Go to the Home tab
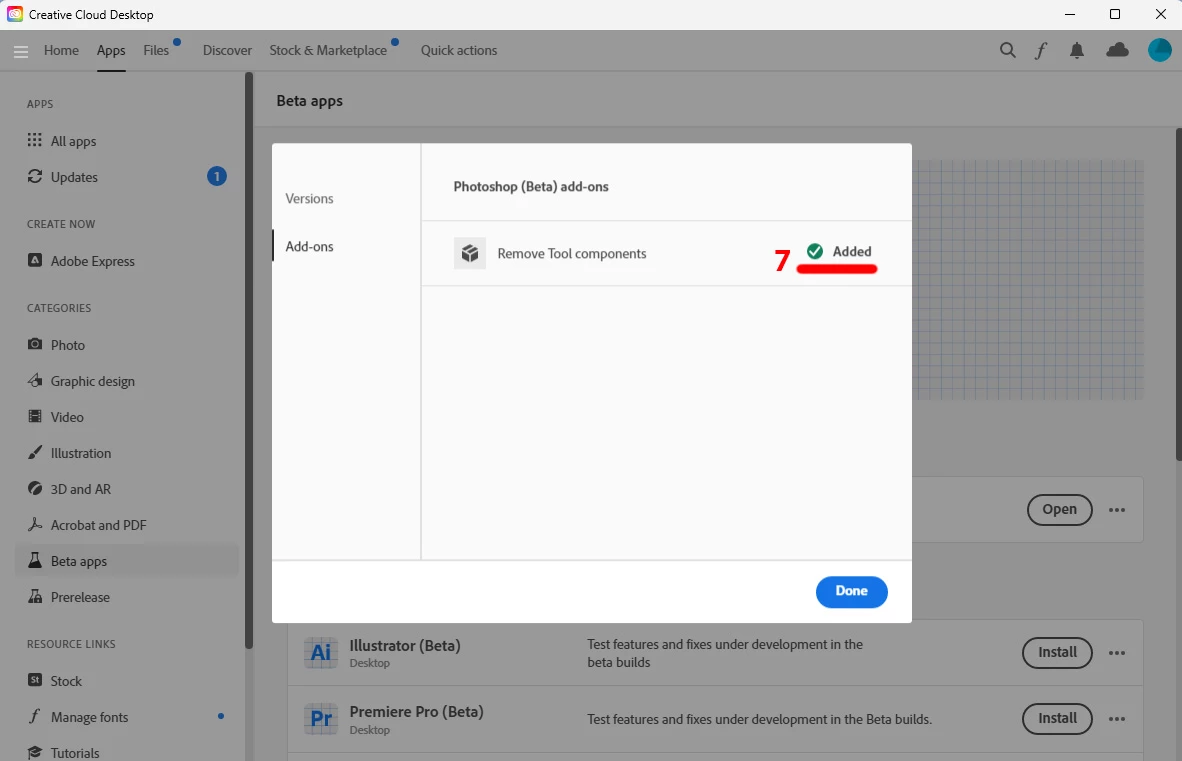This screenshot has width=1182, height=761. (x=61, y=50)
